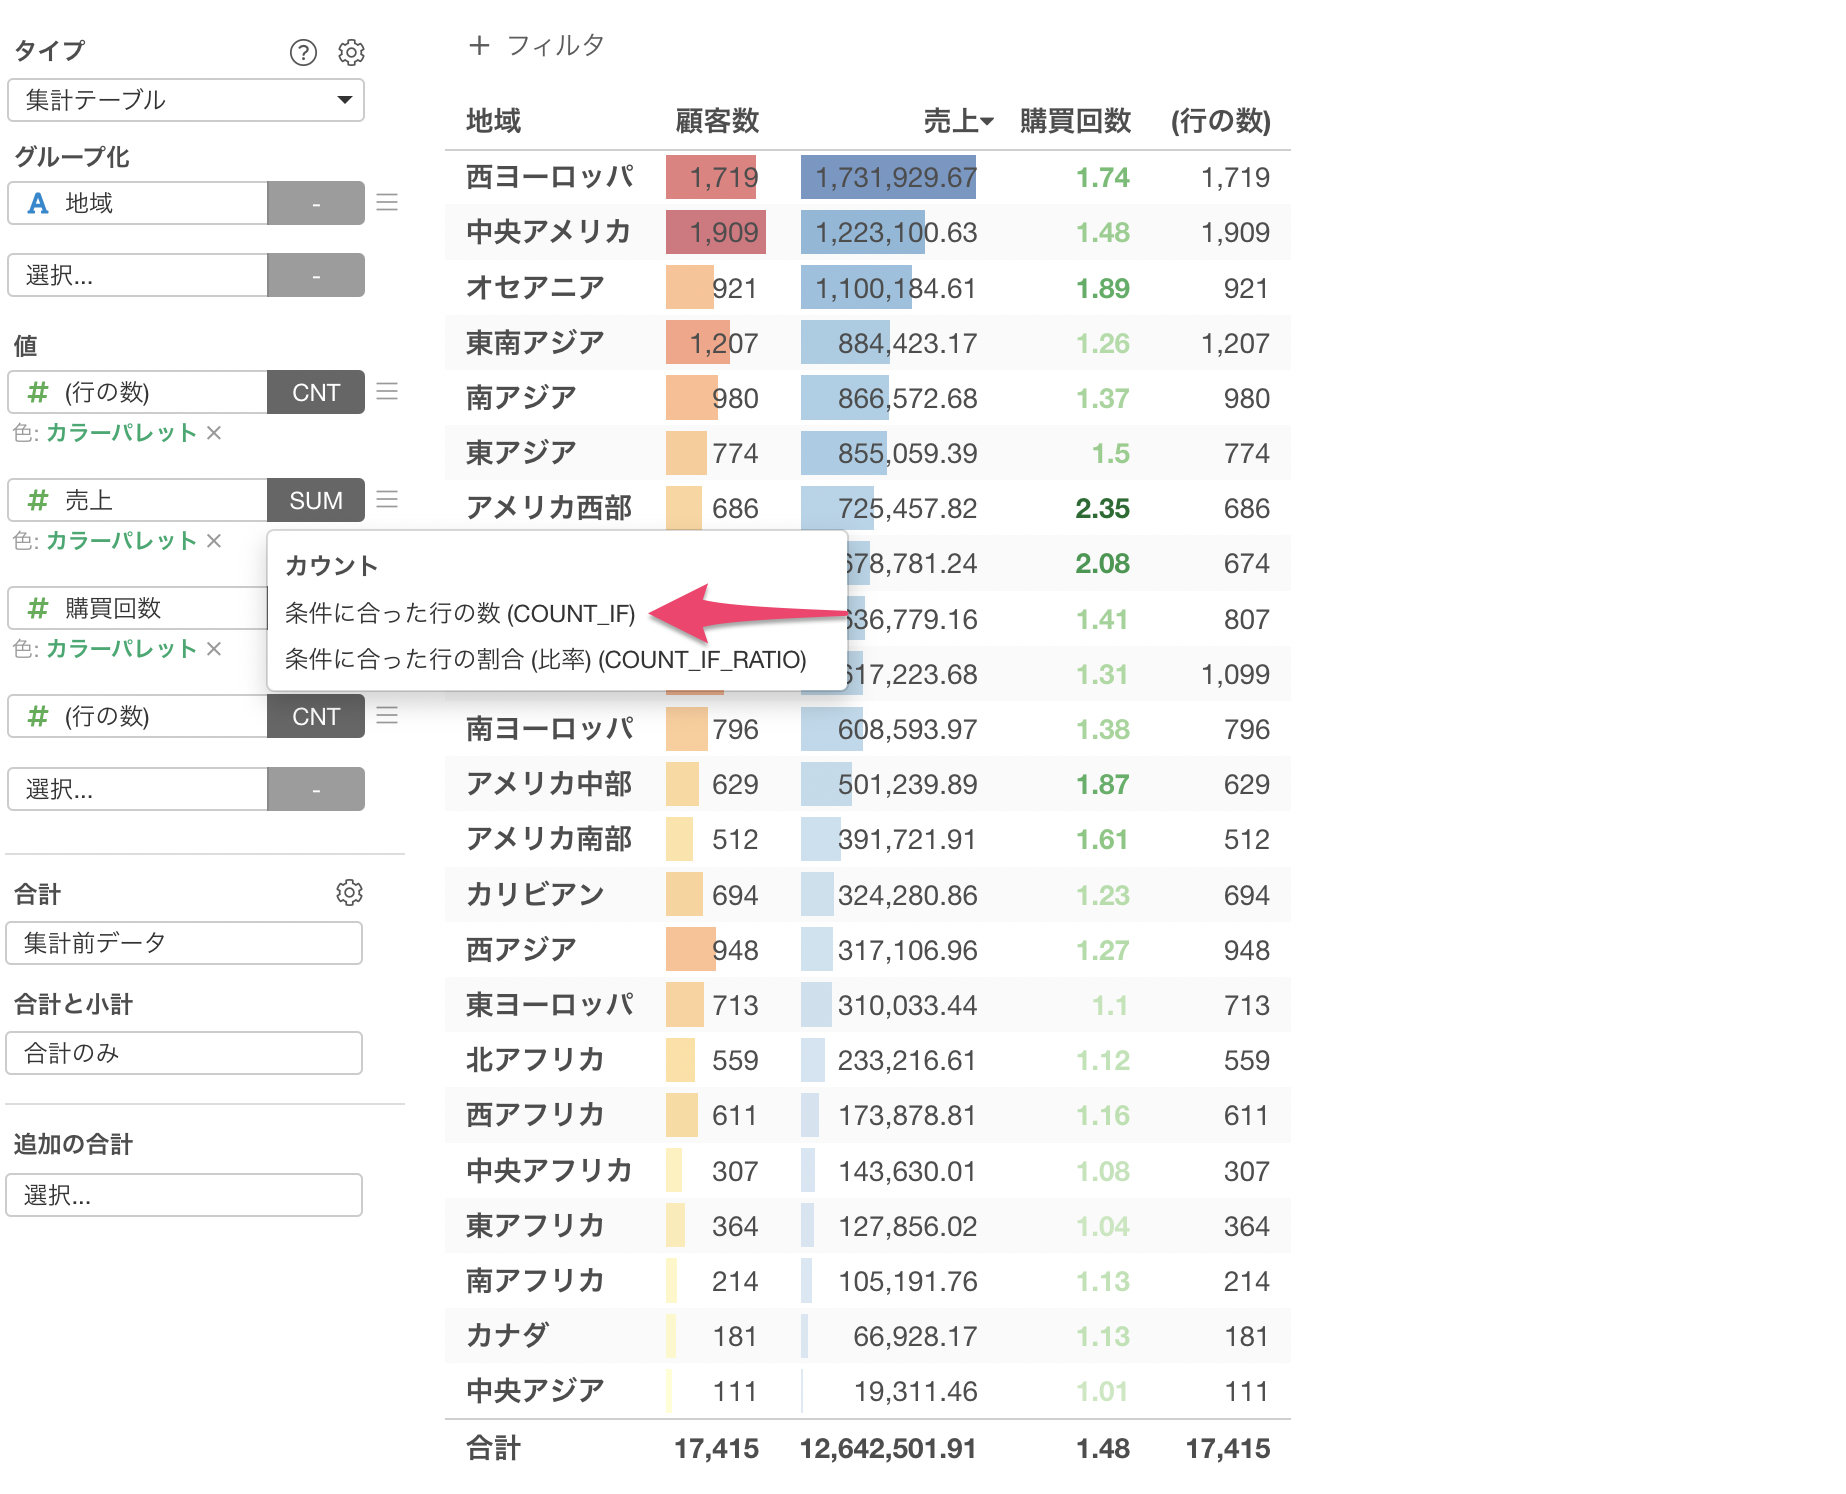The image size is (1846, 1494).
Task: Open the 売上 value column selector
Action: (138, 500)
